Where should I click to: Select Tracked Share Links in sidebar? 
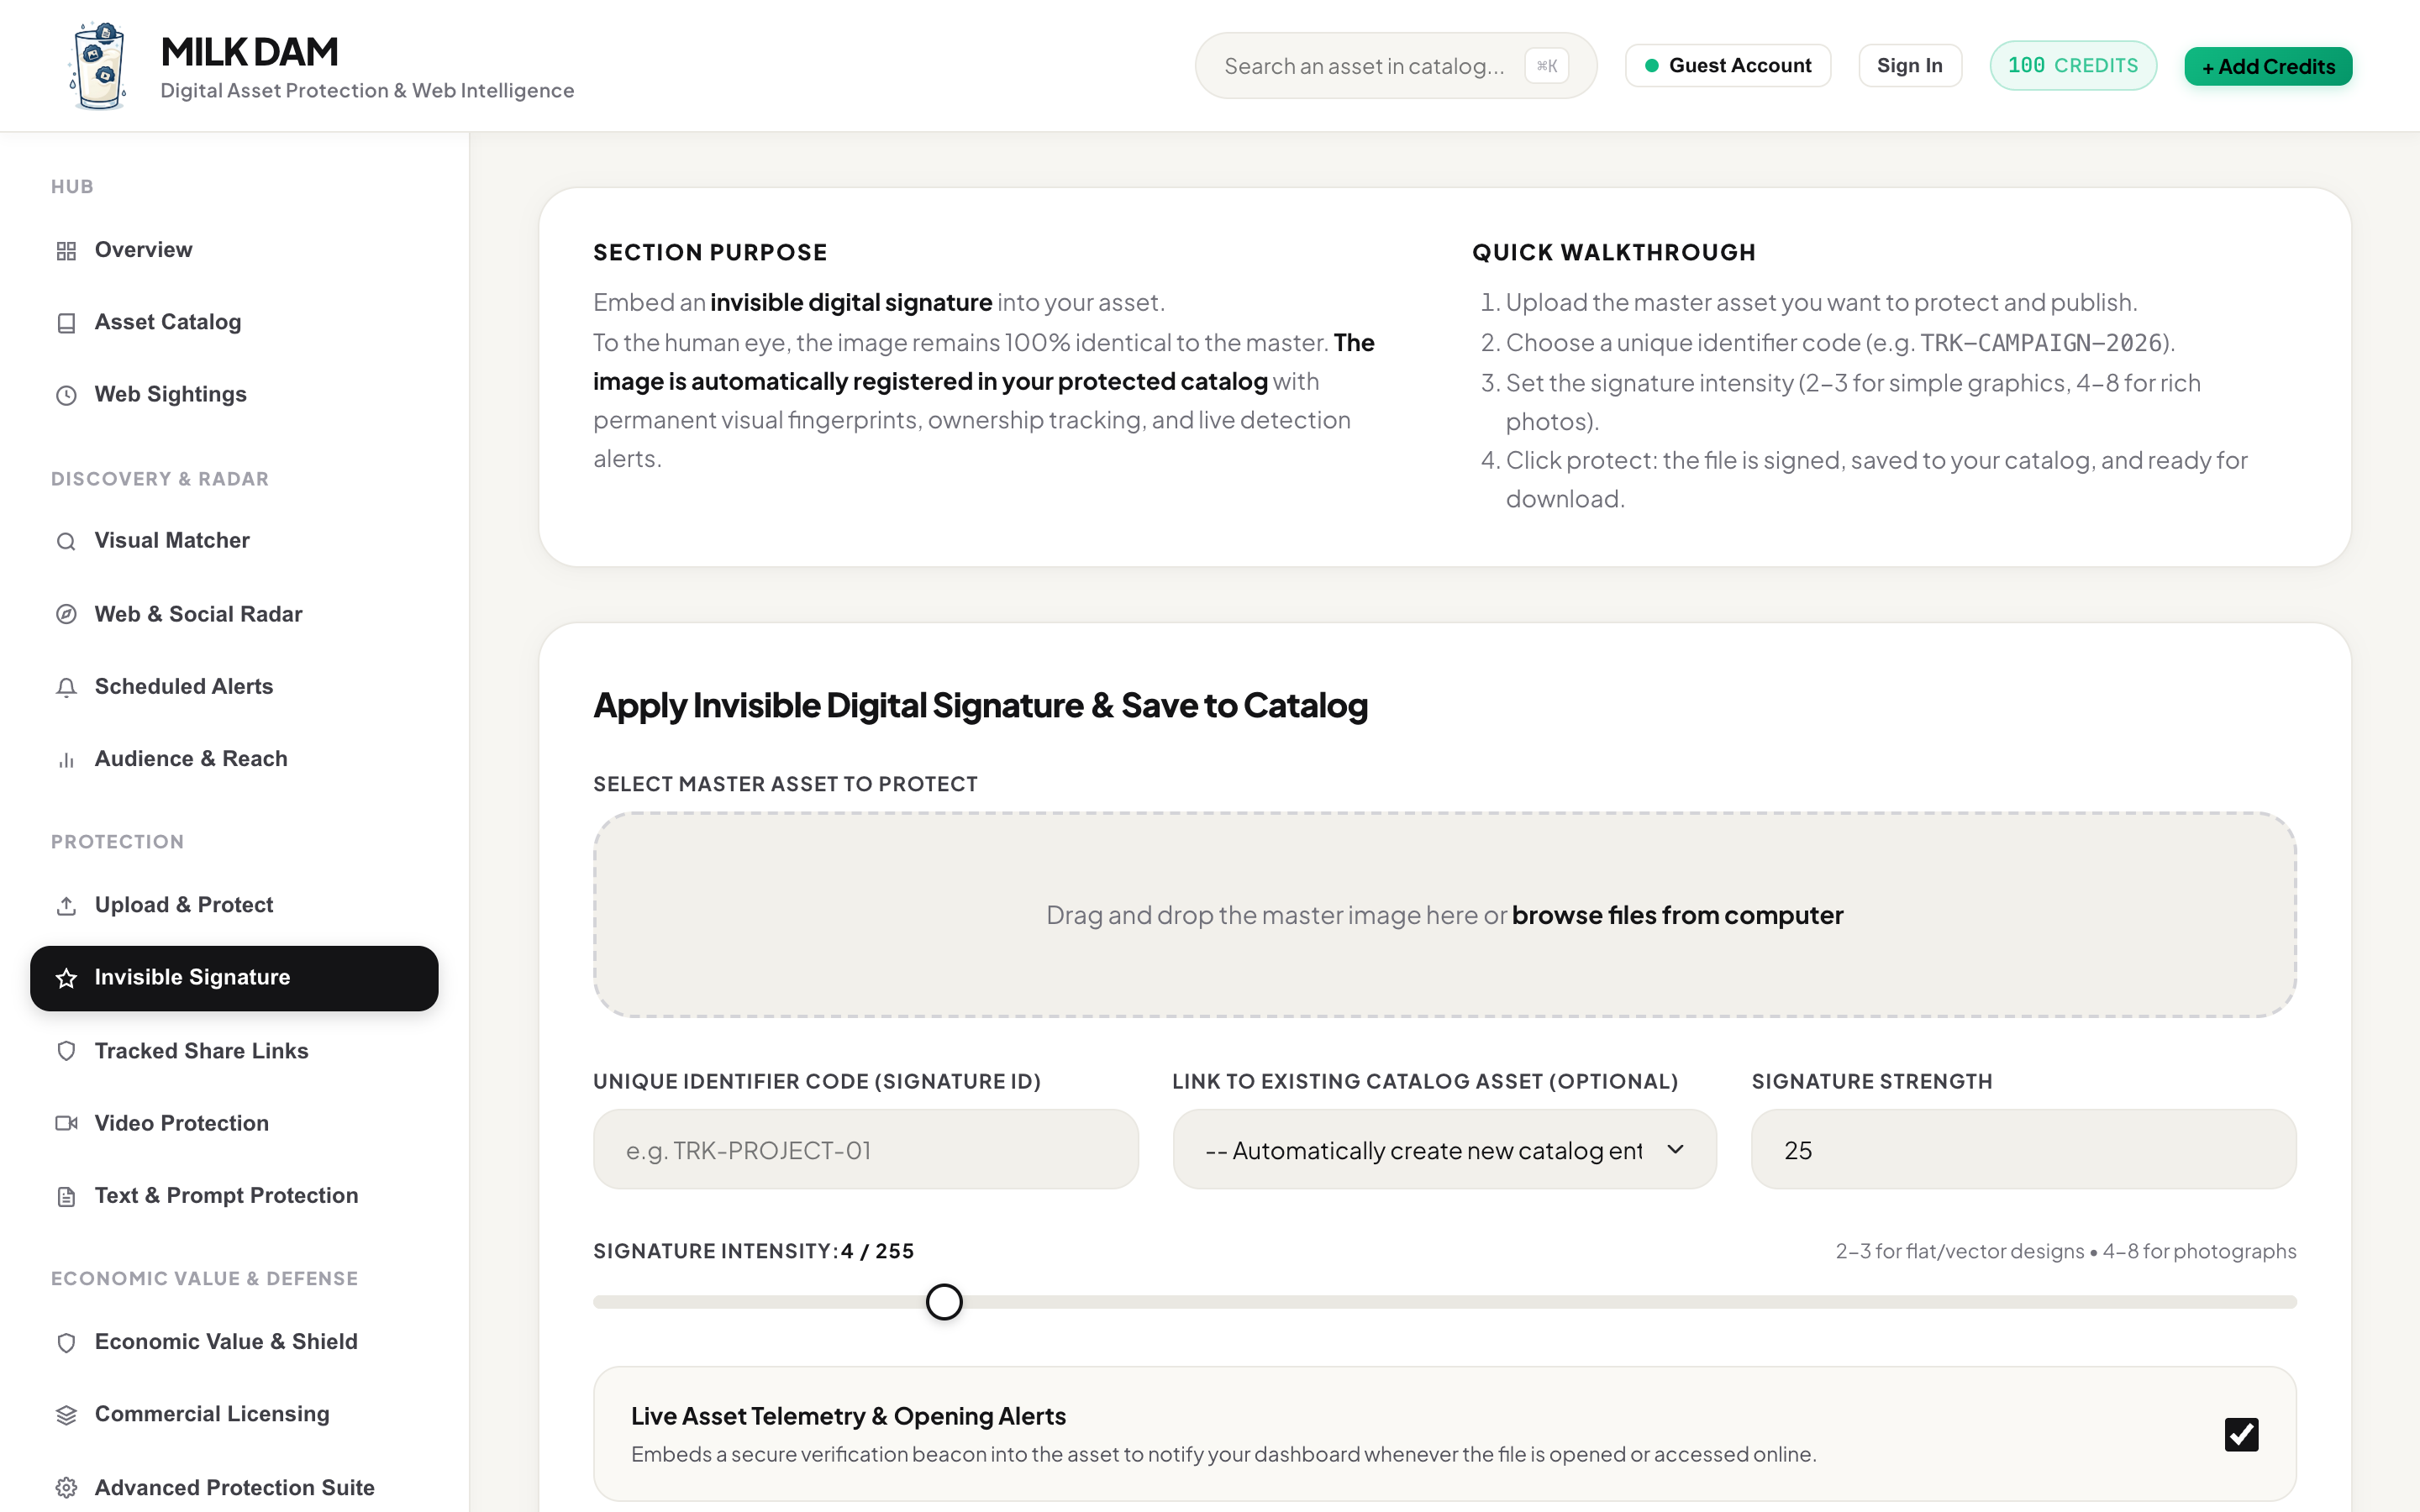point(234,1051)
